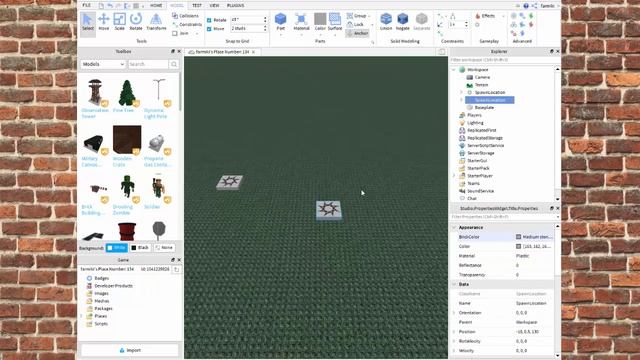
Task: Expand the StarterPlayer node in Explorer
Action: pyautogui.click(x=453, y=176)
